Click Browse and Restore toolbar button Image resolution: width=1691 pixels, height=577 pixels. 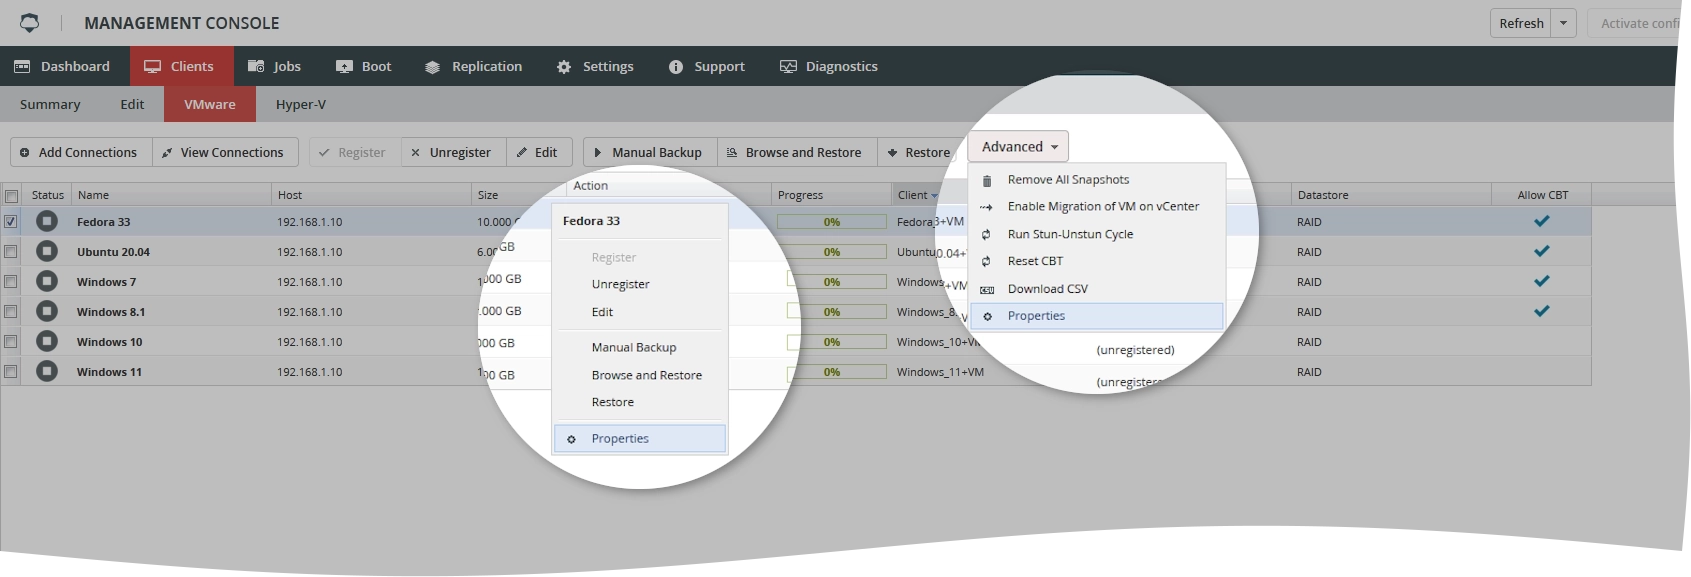tap(797, 152)
